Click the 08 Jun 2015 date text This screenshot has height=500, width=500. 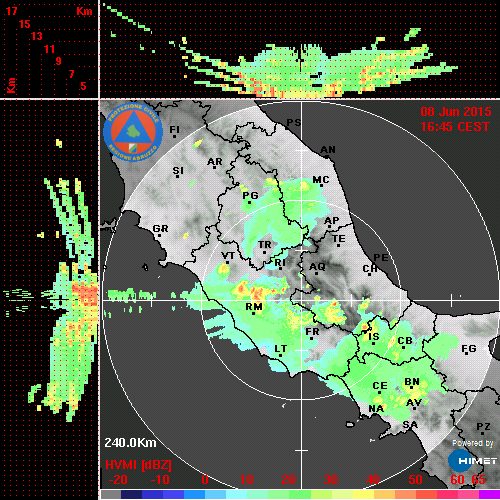456,112
